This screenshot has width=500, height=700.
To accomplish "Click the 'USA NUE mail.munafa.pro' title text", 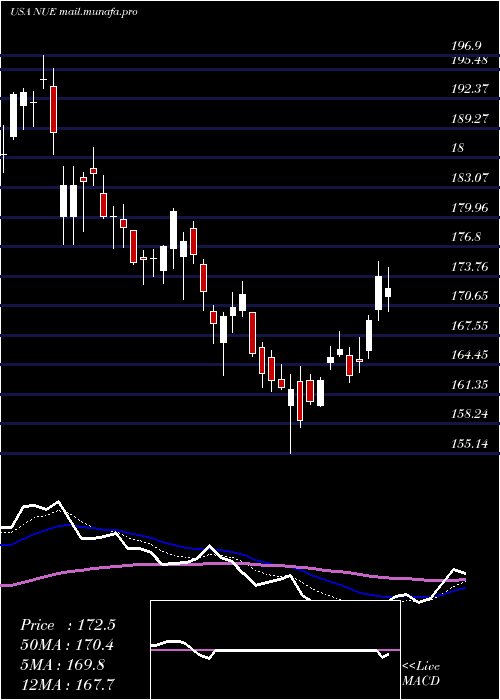I will [74, 12].
